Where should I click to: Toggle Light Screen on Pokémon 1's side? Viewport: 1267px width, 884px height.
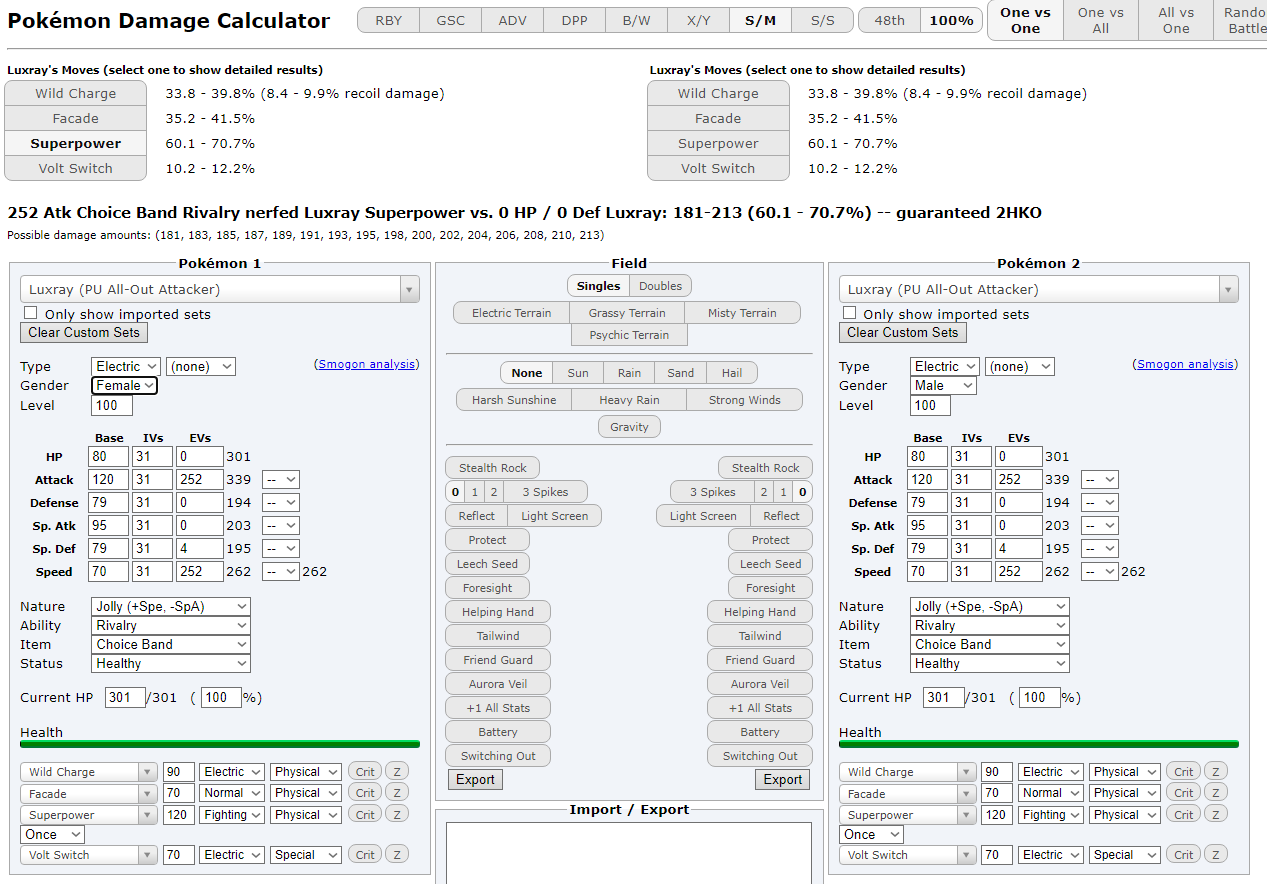coord(555,516)
